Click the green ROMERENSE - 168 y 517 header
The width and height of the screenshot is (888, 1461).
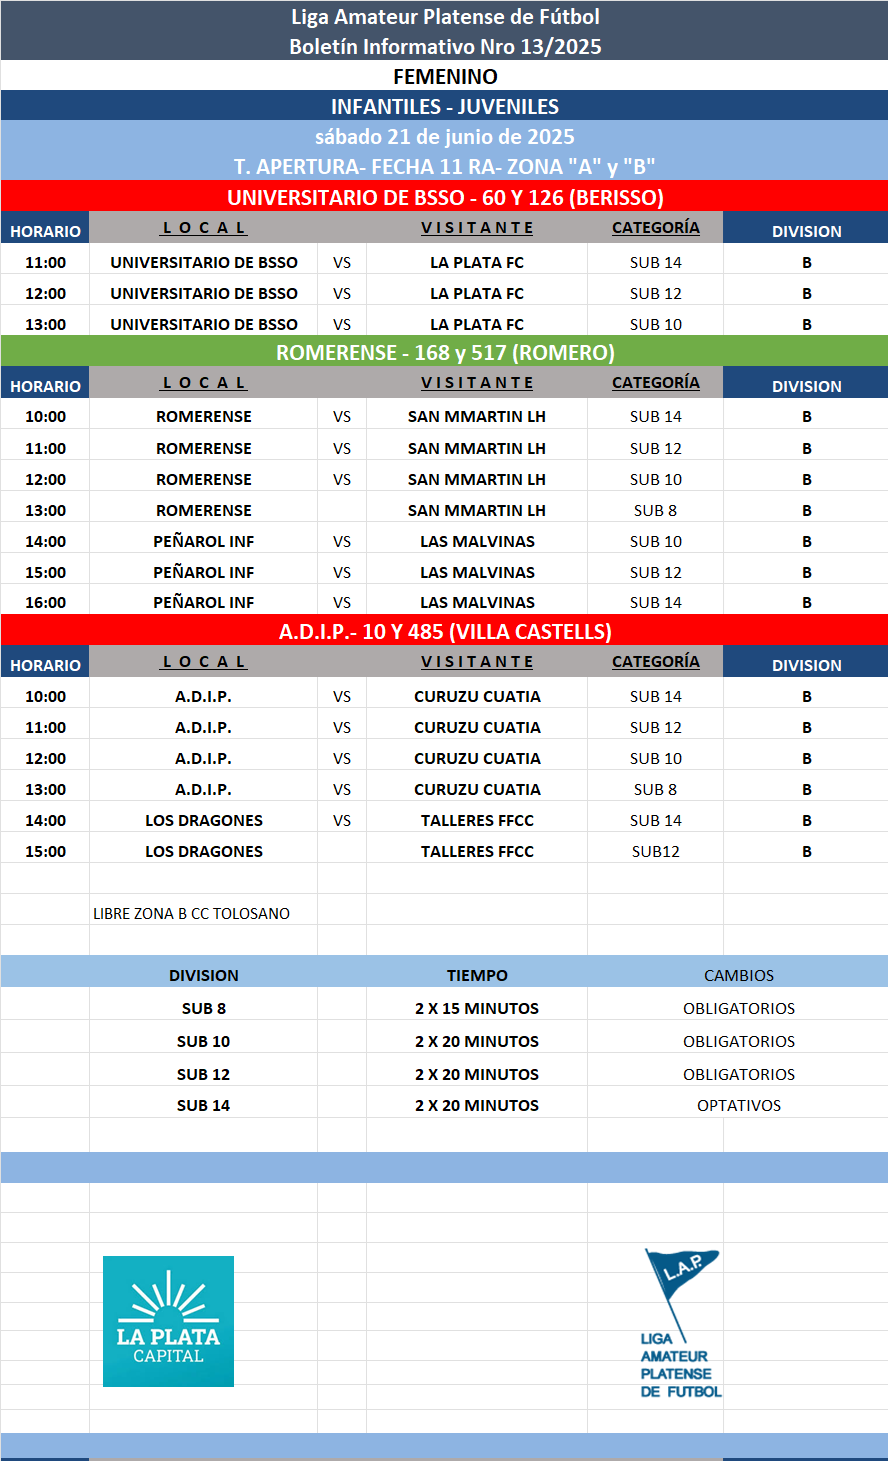click(445, 352)
